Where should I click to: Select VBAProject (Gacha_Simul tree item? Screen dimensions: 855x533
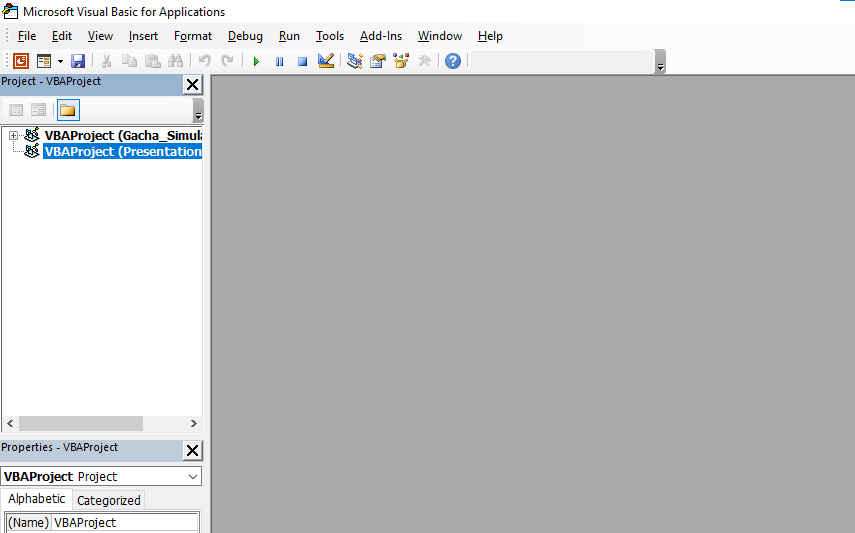123,135
